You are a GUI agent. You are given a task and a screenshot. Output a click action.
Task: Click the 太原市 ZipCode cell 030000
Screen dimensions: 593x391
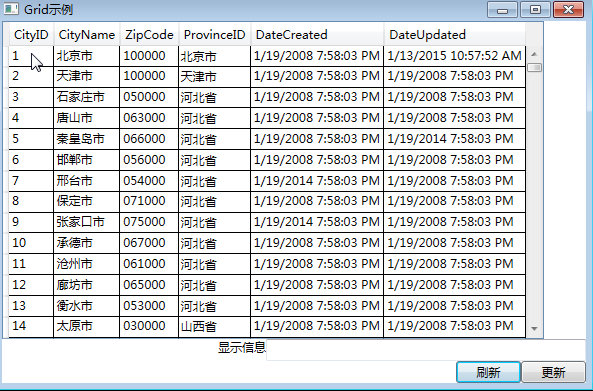click(x=149, y=326)
